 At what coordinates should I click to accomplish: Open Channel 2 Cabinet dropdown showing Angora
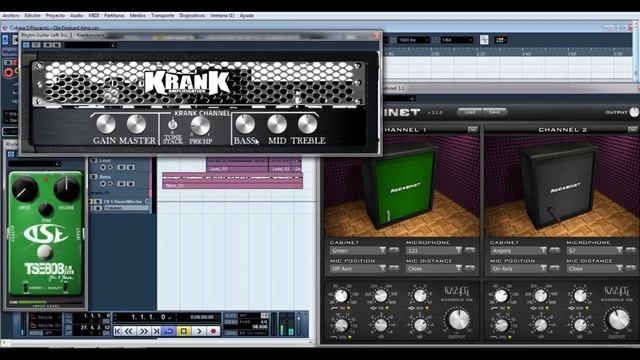tap(518, 250)
